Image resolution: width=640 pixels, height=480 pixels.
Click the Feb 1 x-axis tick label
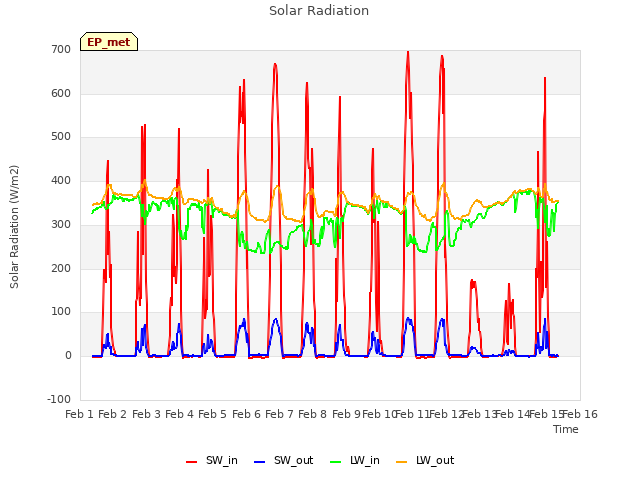click(x=80, y=414)
